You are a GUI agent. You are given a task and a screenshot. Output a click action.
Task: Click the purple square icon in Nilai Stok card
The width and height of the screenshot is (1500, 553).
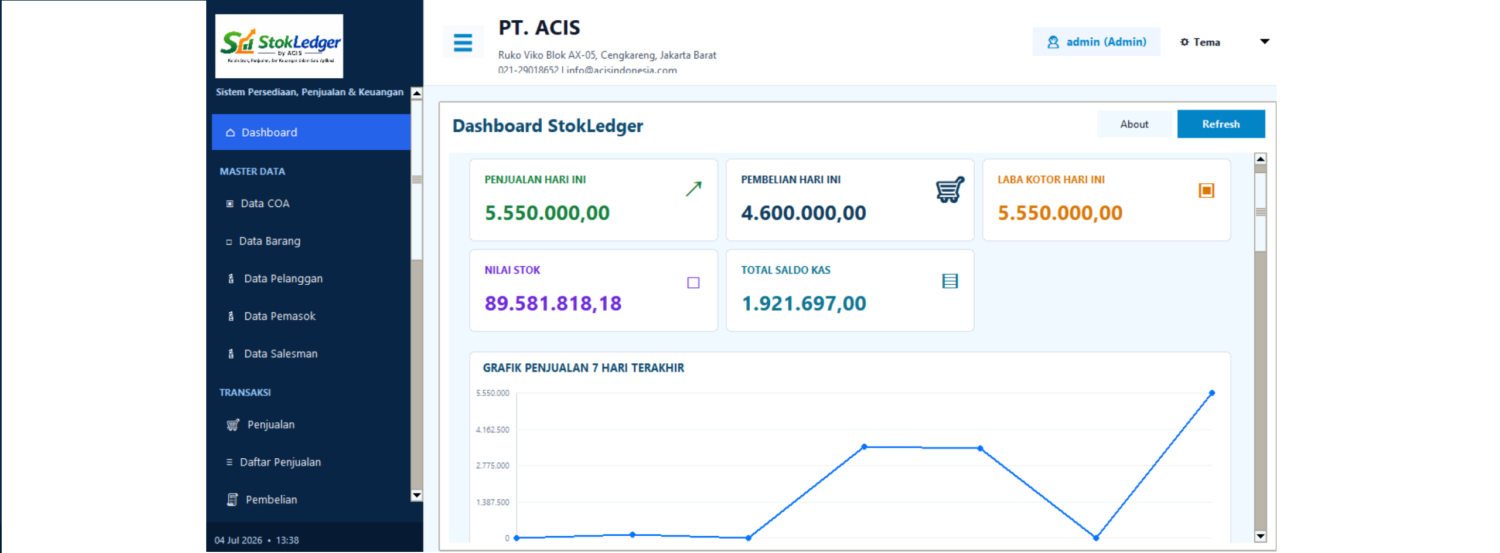[x=693, y=282]
